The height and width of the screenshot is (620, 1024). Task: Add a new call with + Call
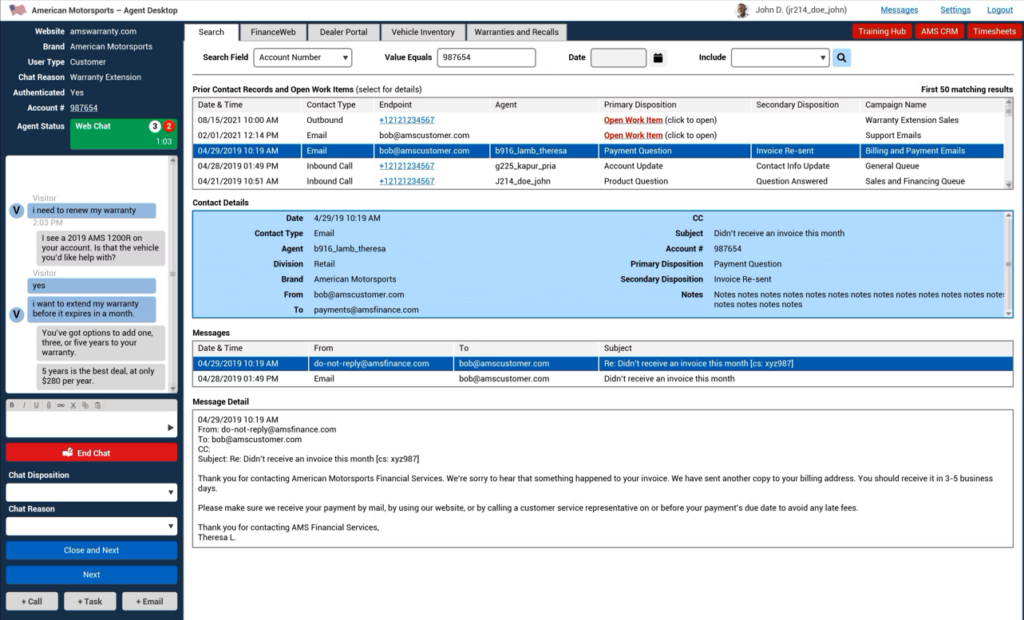pyautogui.click(x=32, y=601)
